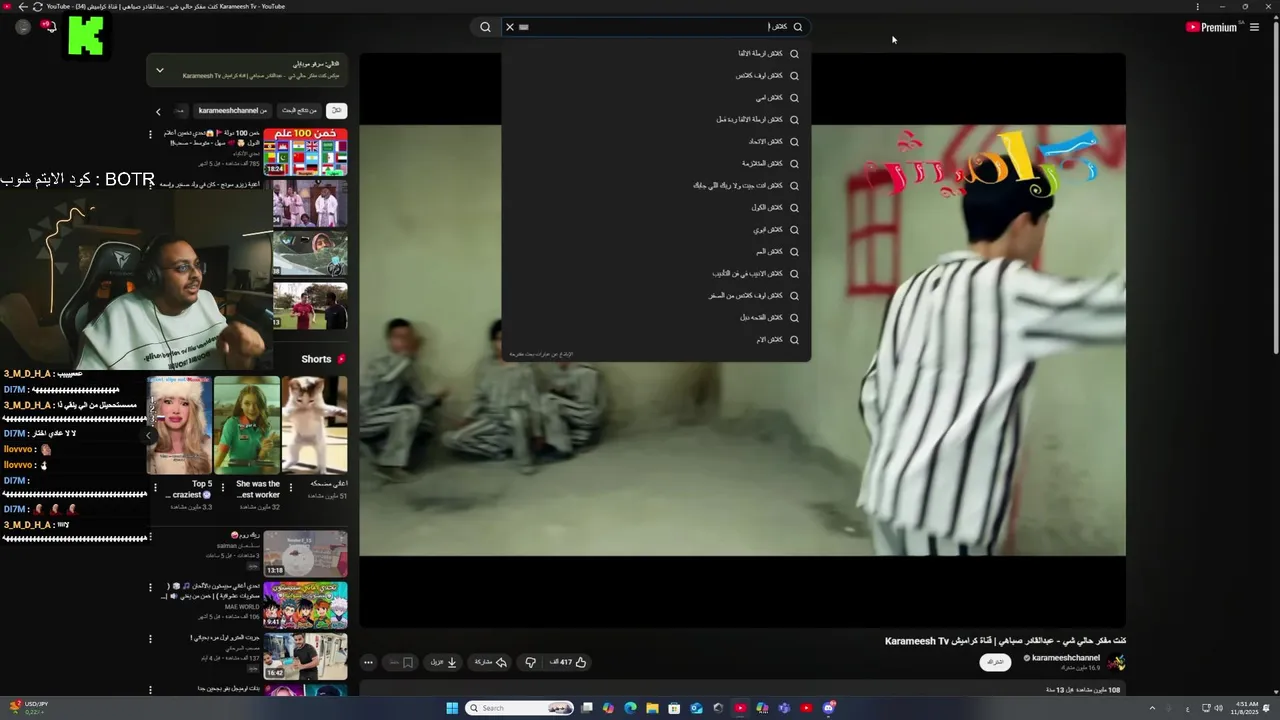
Task: Open options for 'She was the best worker' short
Action: tap(223, 486)
